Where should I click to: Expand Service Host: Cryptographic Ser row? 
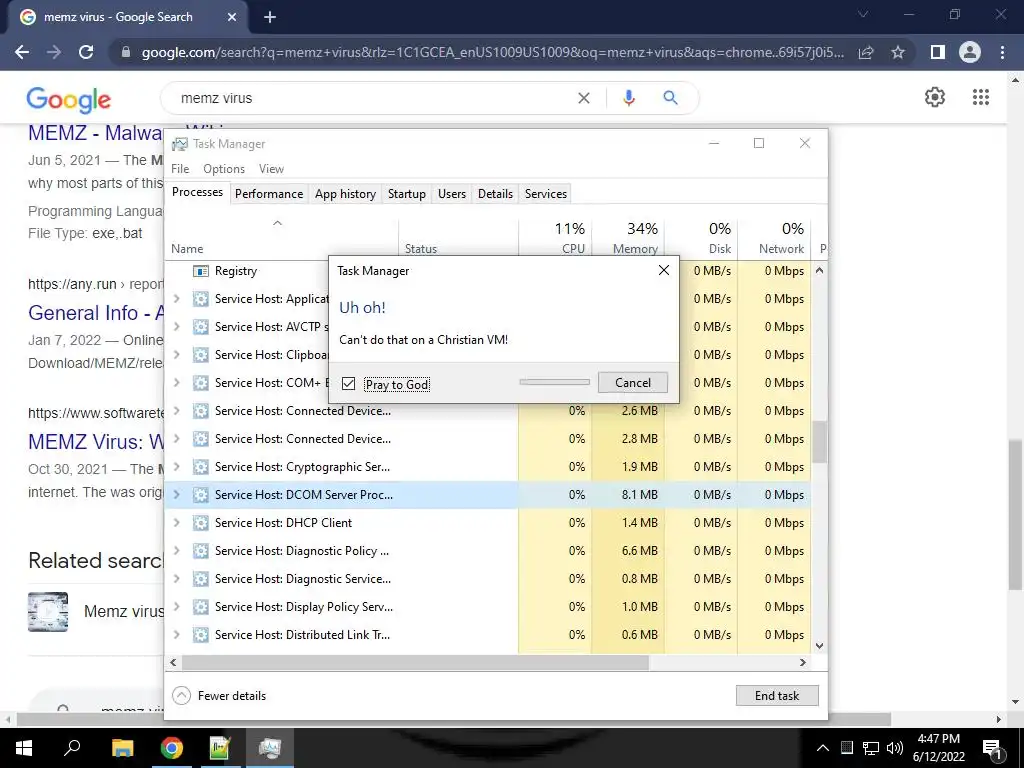(176, 466)
